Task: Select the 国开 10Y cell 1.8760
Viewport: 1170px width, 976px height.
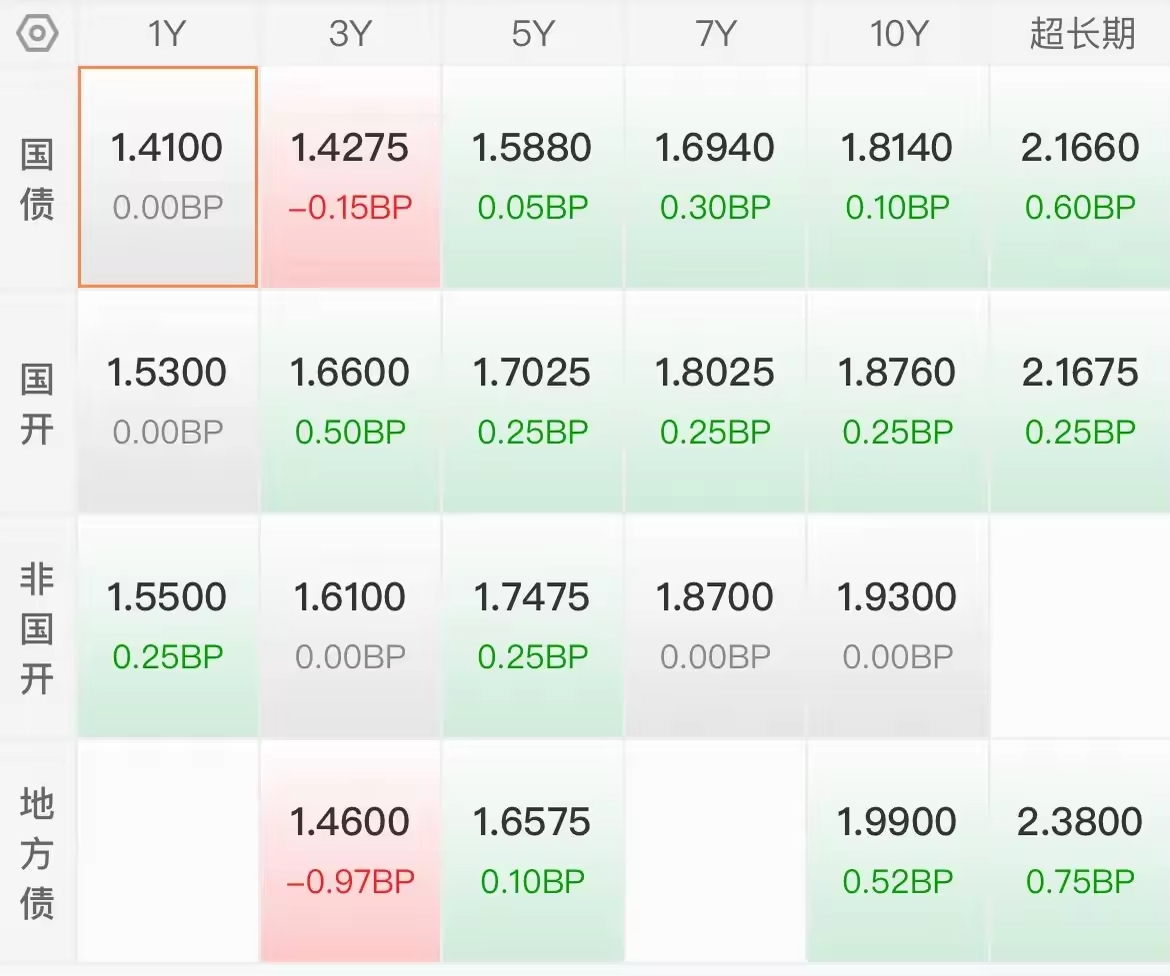Action: pyautogui.click(x=897, y=402)
